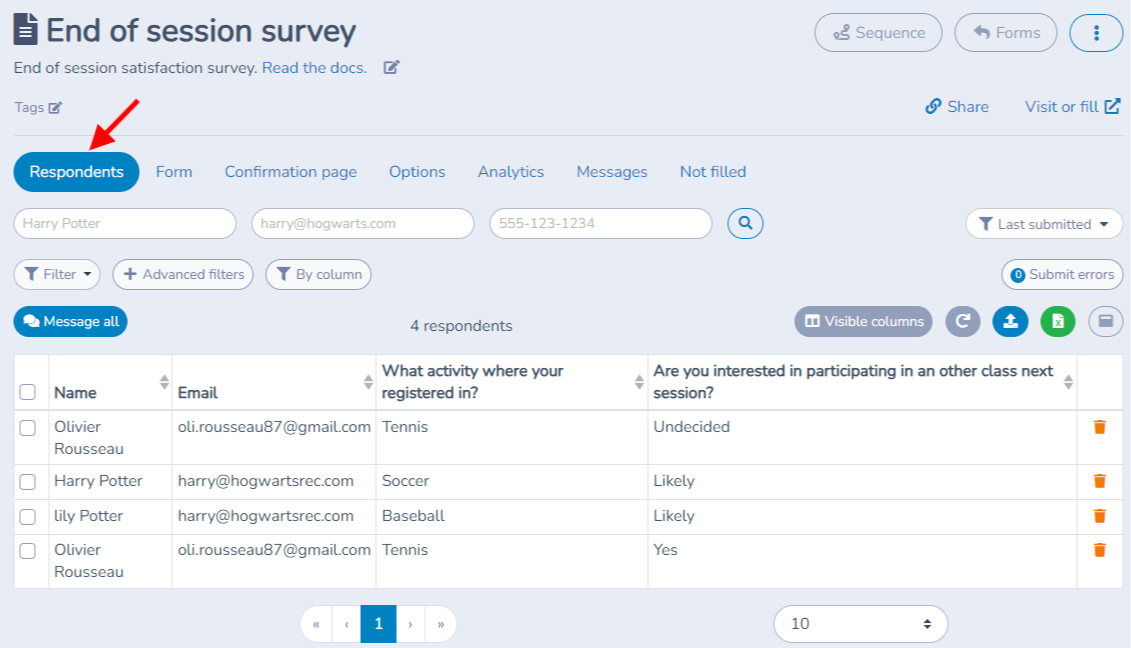Sort the next session interest column
Image resolution: width=1131 pixels, height=648 pixels.
point(1068,382)
